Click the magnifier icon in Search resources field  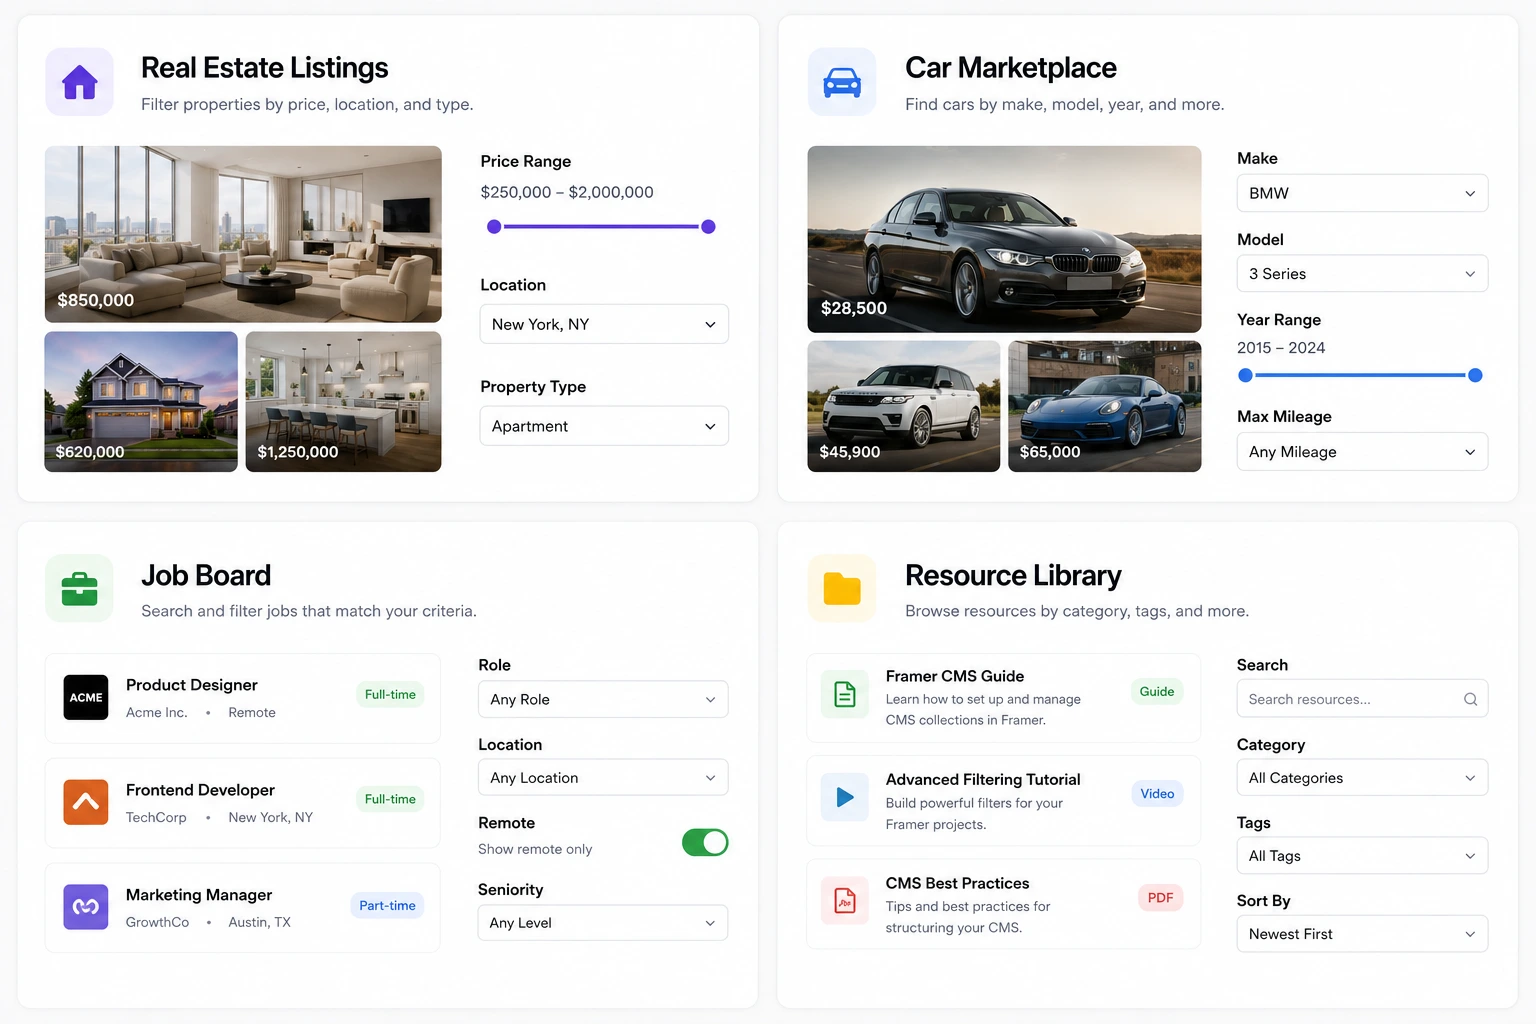point(1470,699)
